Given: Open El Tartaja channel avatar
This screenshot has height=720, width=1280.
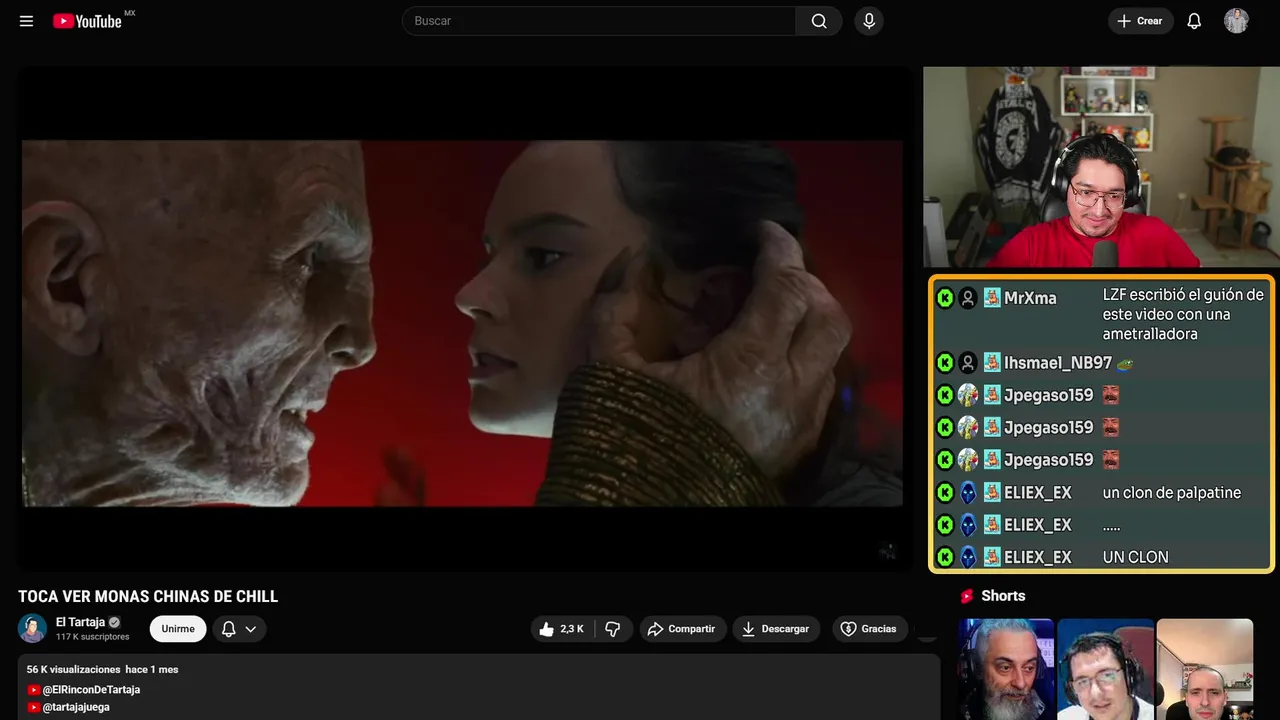Looking at the screenshot, I should coord(33,628).
